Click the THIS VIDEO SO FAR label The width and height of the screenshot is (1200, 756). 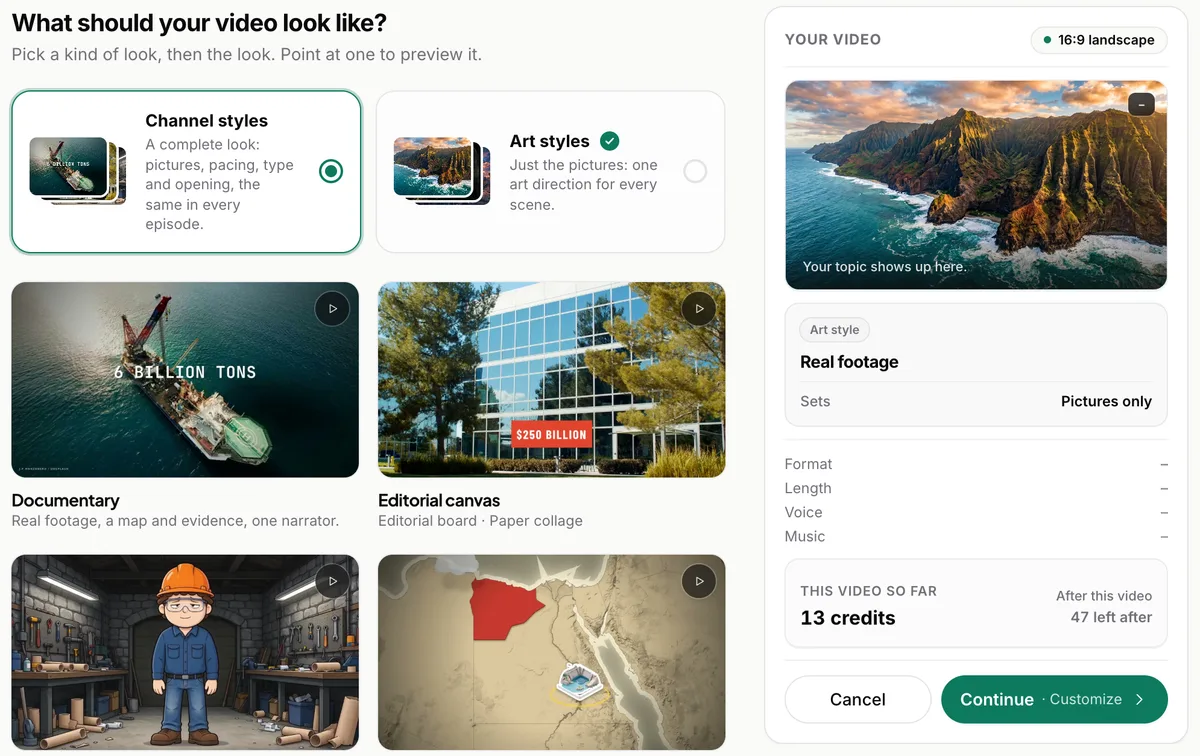(868, 591)
